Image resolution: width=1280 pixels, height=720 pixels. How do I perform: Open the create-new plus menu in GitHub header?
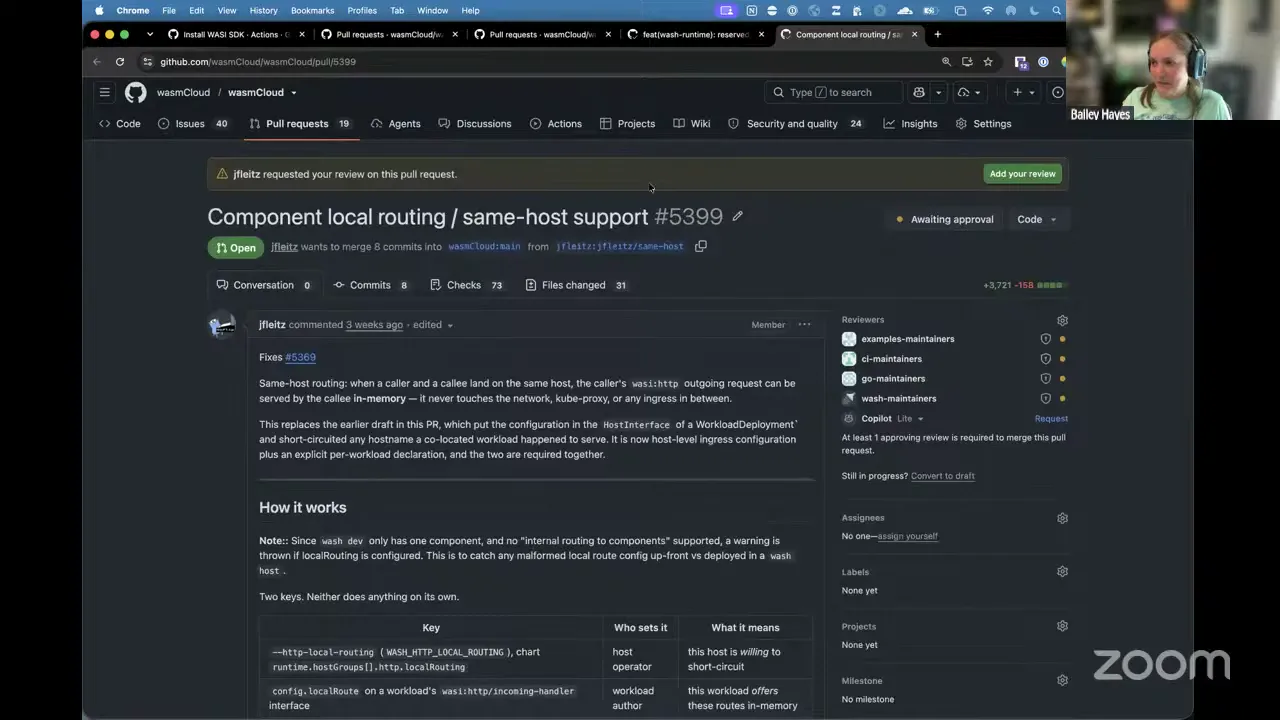pos(1017,93)
